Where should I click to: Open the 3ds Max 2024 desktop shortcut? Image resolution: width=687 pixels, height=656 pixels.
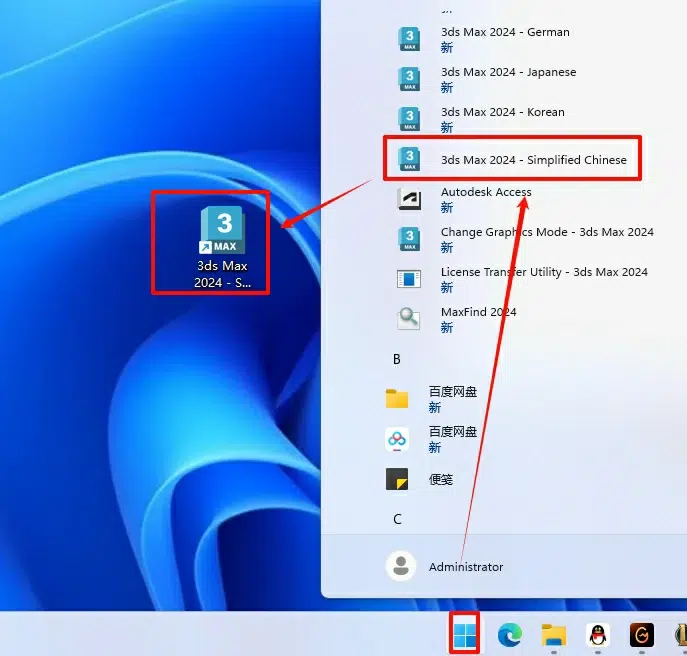coord(222,244)
